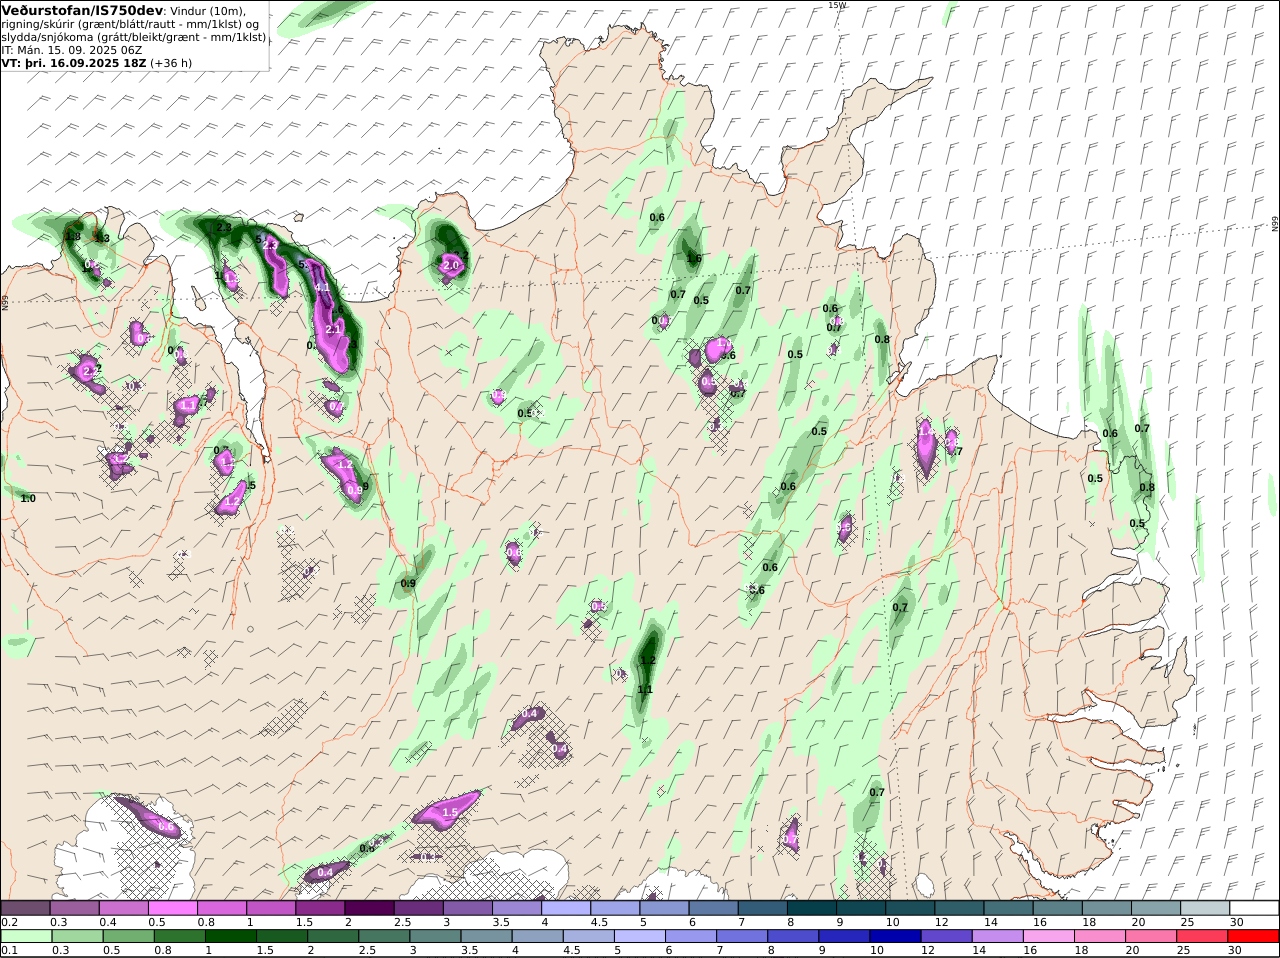Click the 30 label in rain legend row
1280x958 pixels.
[x=1233, y=950]
